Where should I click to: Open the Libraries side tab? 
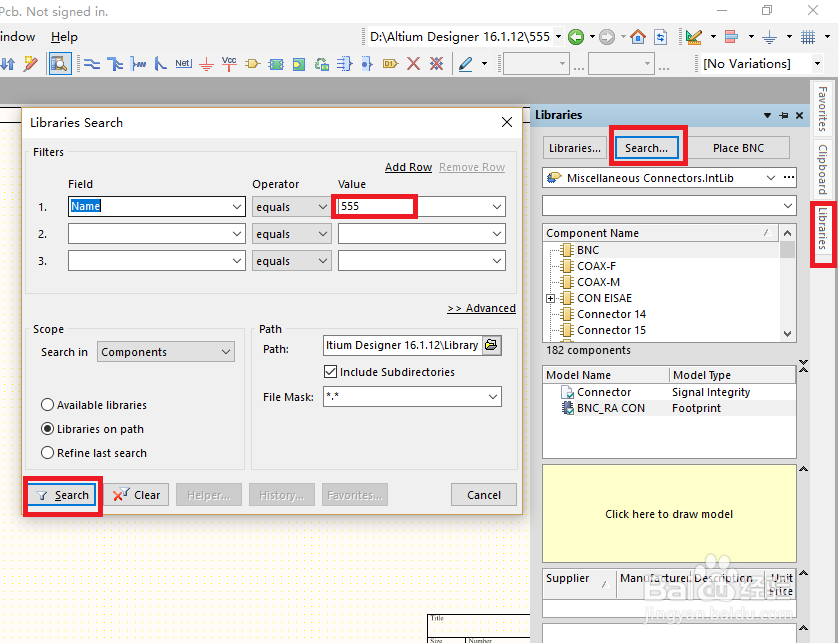pos(823,228)
